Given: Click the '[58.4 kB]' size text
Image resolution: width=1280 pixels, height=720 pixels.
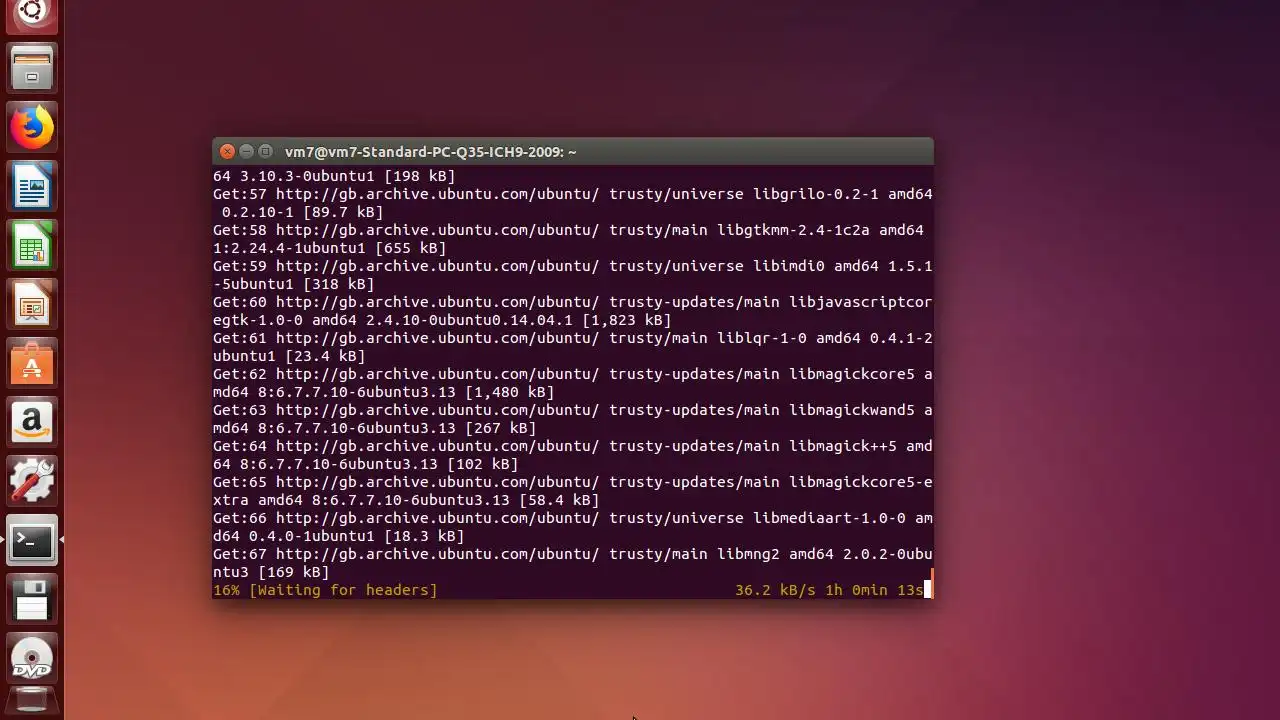Looking at the screenshot, I should [x=559, y=500].
